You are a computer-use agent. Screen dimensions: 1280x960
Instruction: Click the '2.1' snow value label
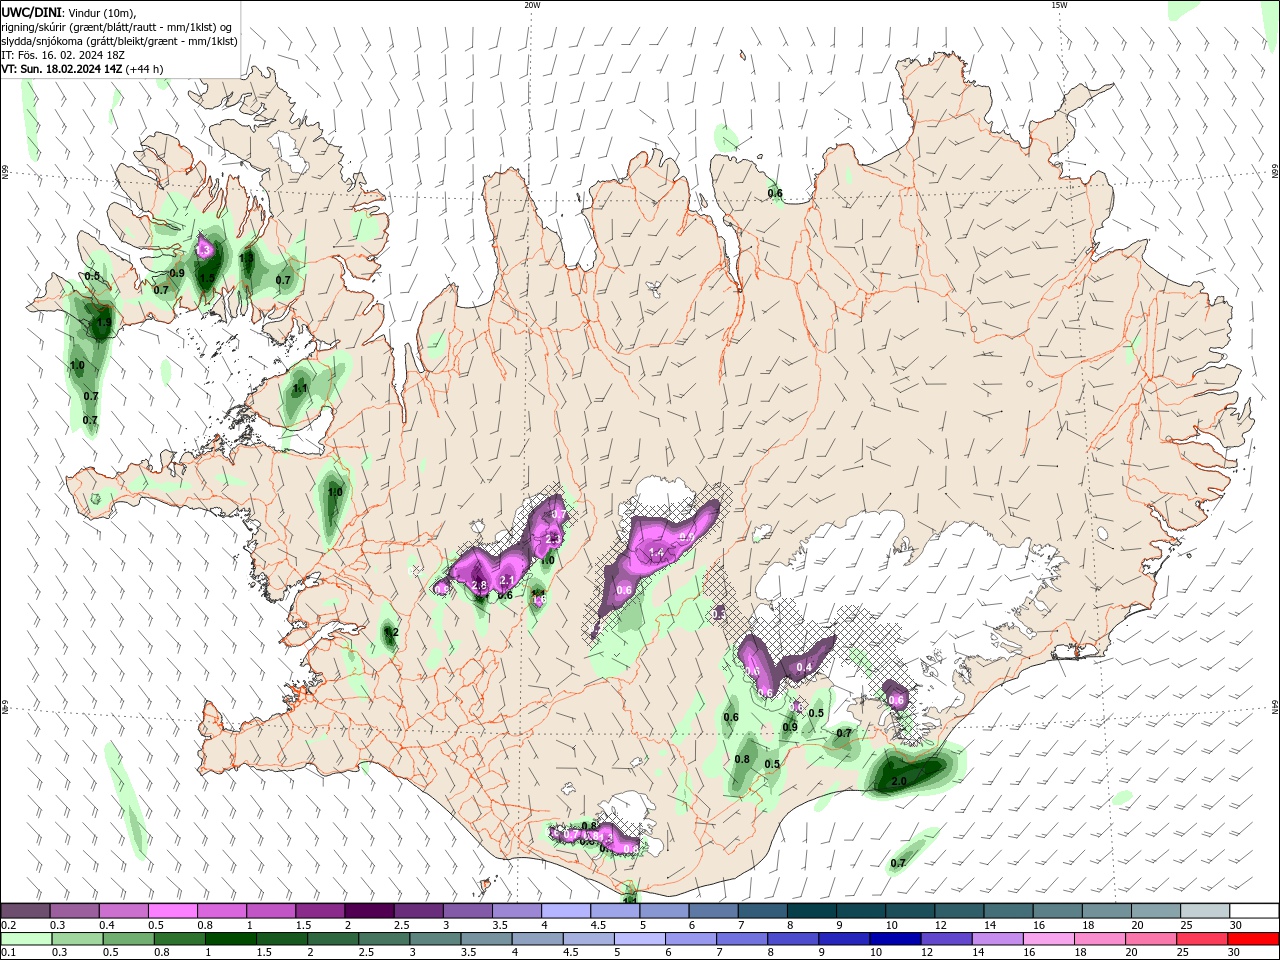(506, 580)
